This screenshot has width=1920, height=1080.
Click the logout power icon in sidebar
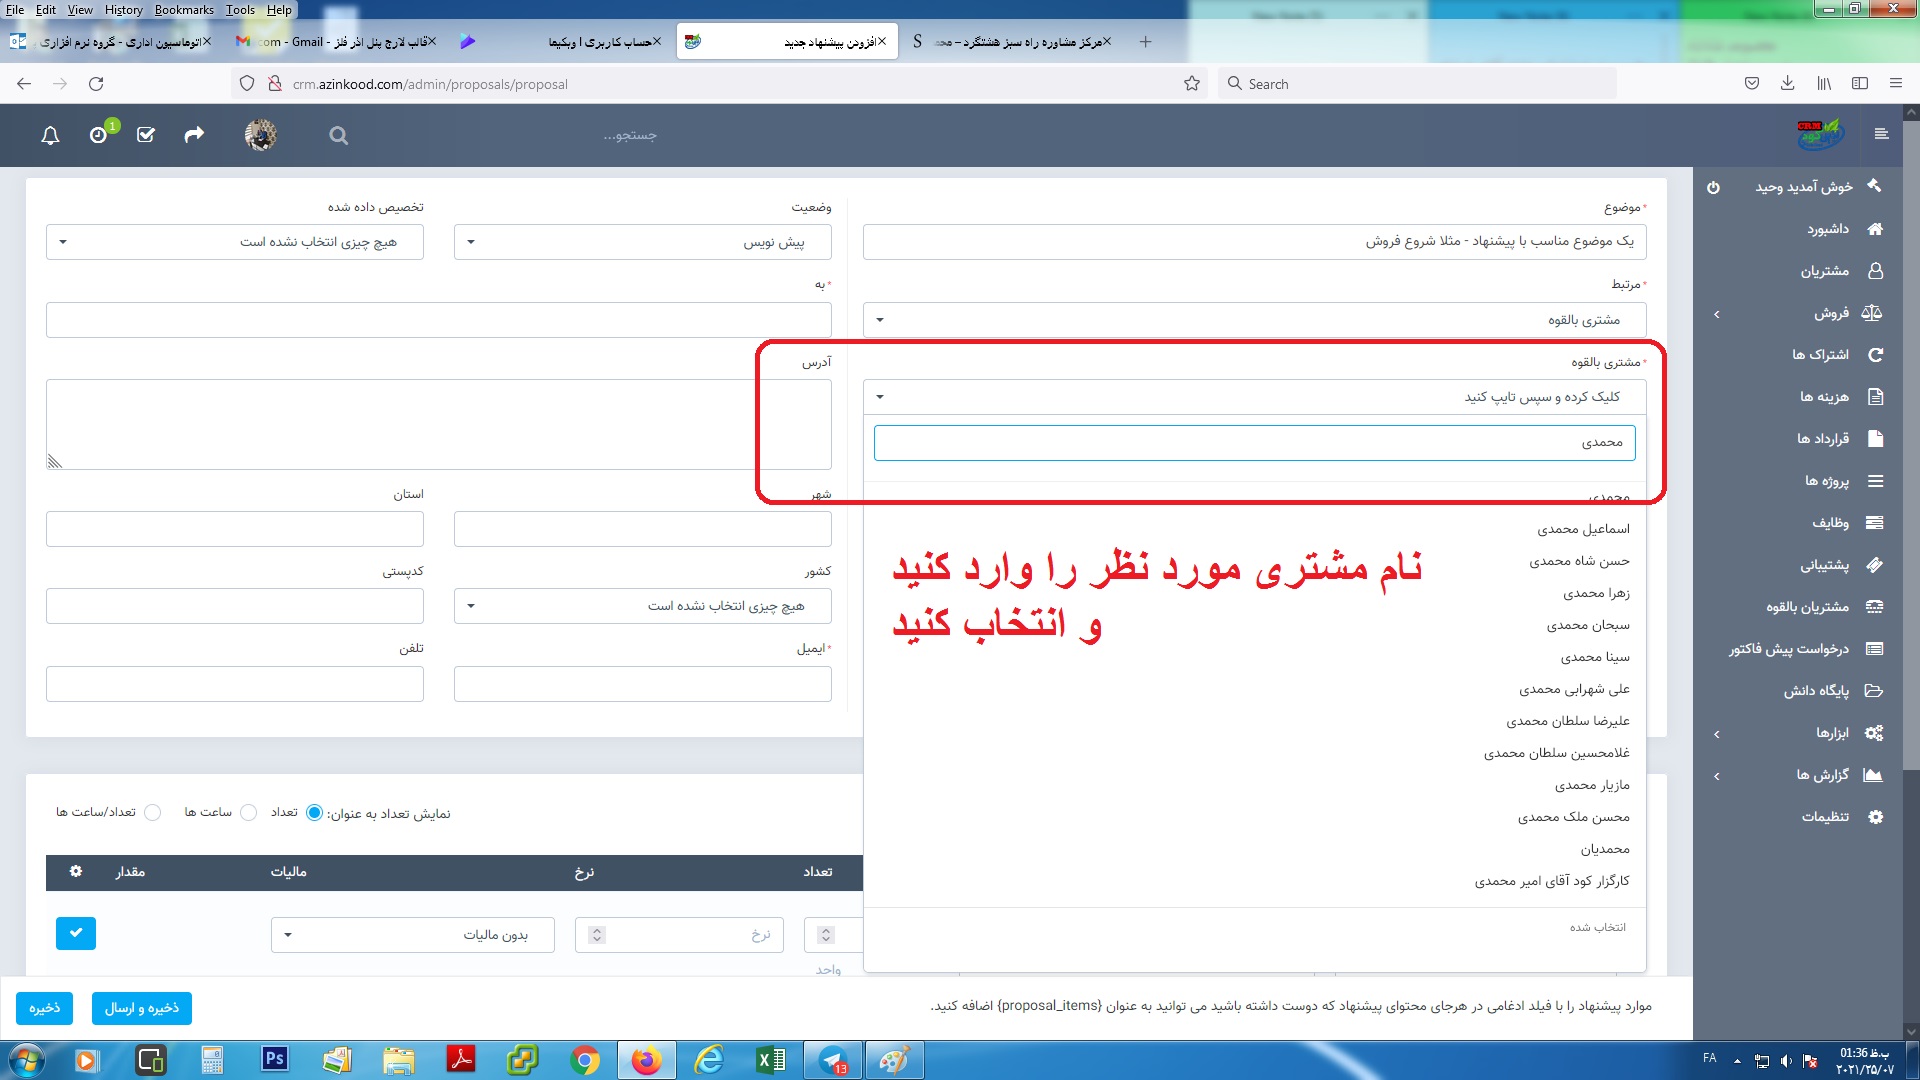click(x=1713, y=187)
